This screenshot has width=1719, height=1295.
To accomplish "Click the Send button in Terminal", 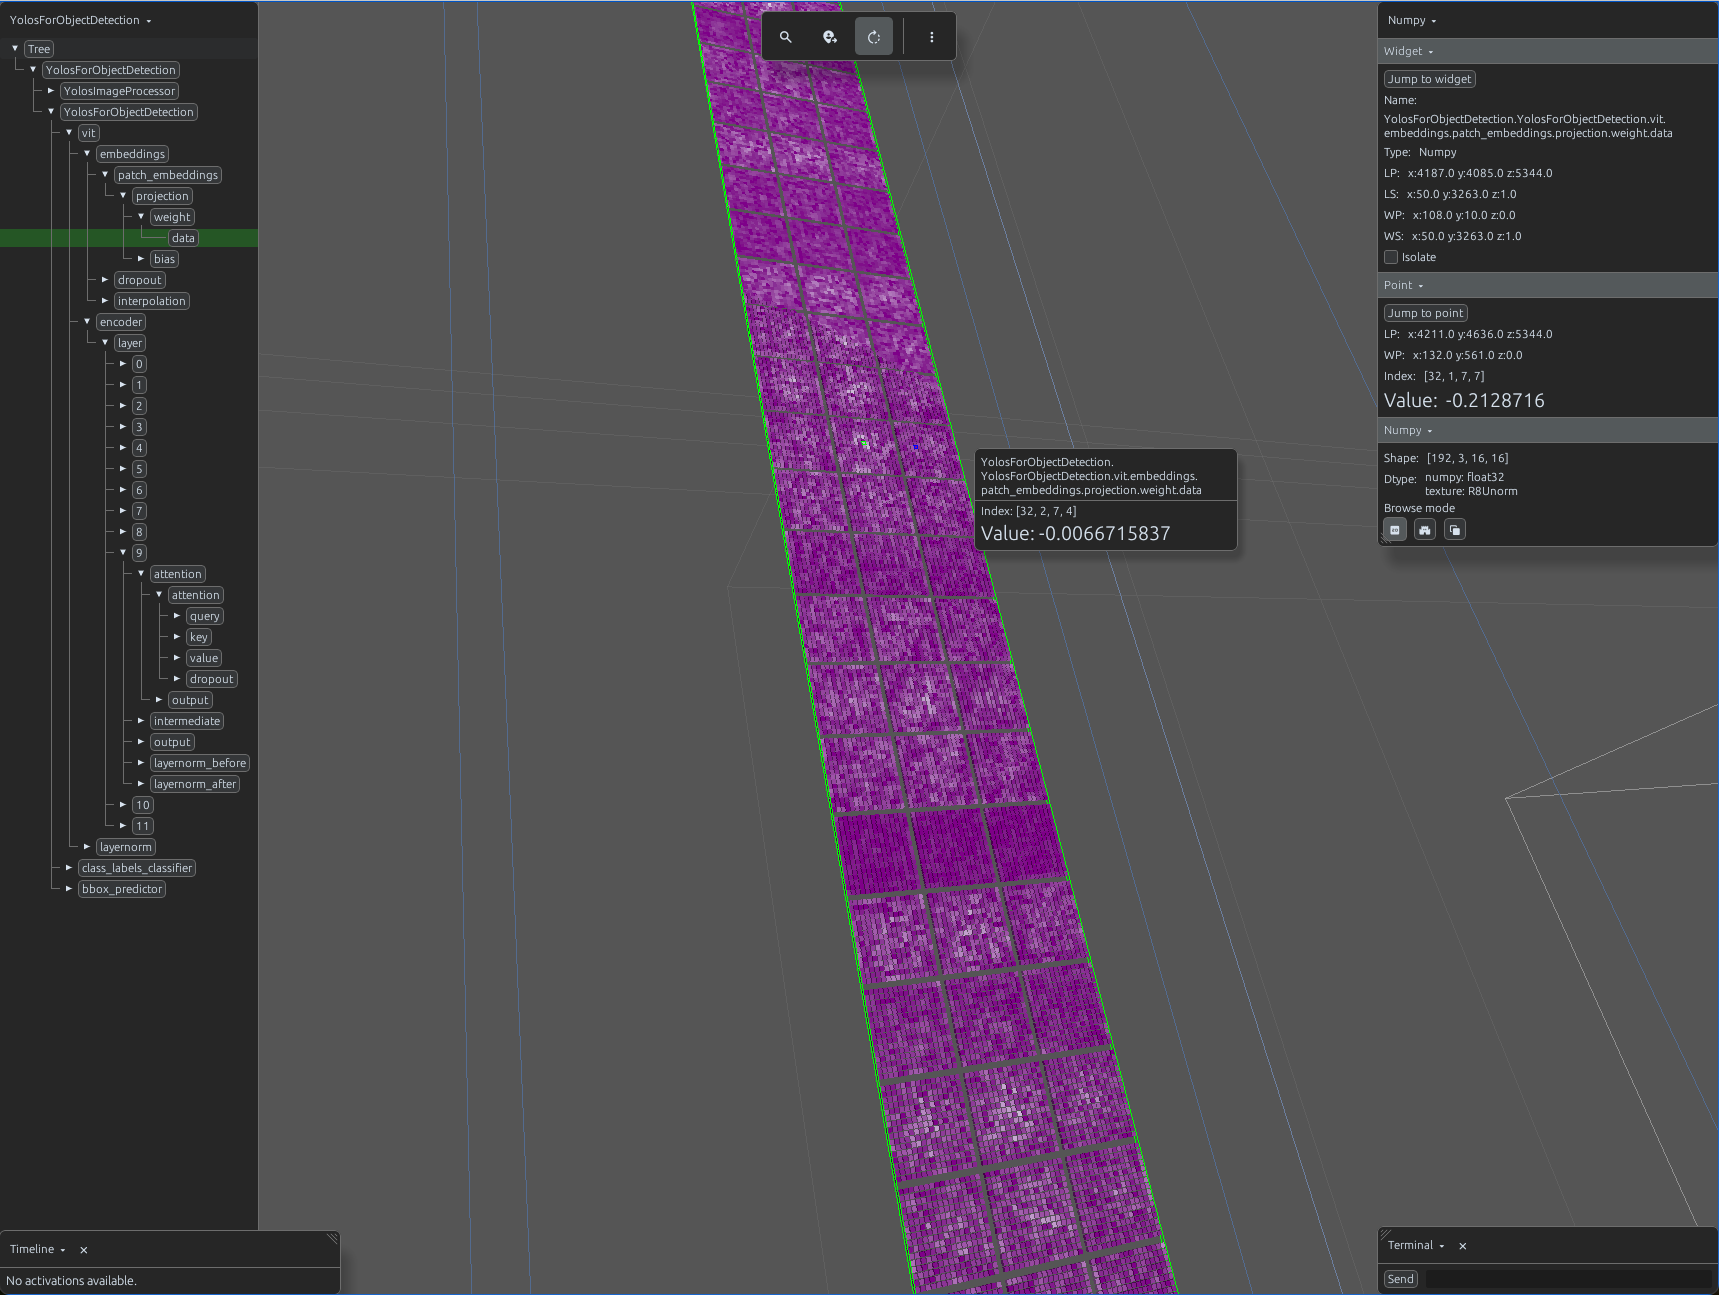I will (1401, 1279).
